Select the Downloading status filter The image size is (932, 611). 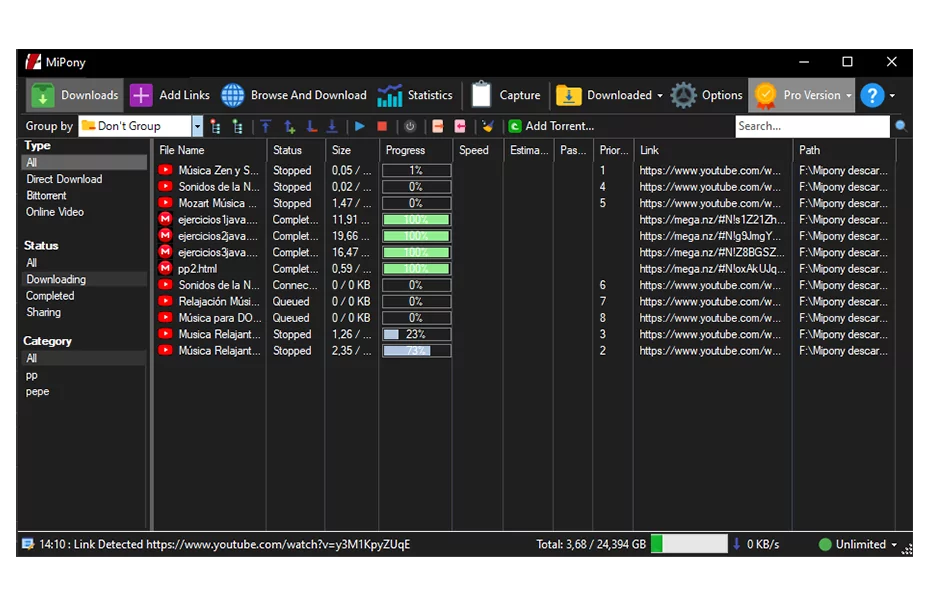point(55,279)
